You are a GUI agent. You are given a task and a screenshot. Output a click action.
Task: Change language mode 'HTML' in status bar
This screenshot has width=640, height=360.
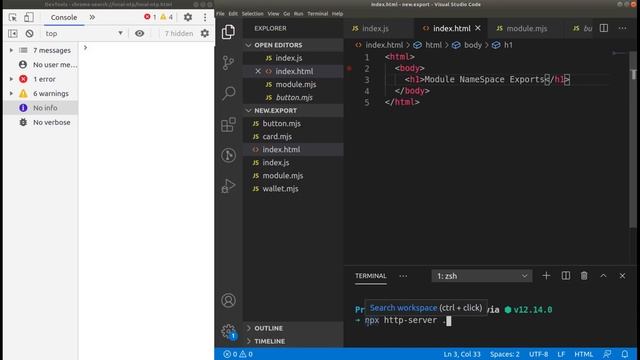(583, 354)
